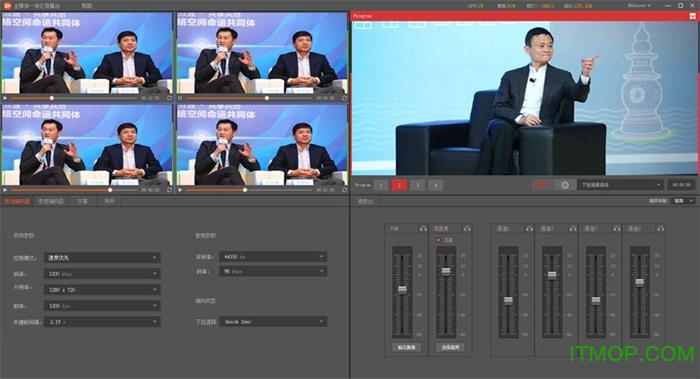
Task: Click the seek bar of bottom-left preview
Action: pos(74,190)
